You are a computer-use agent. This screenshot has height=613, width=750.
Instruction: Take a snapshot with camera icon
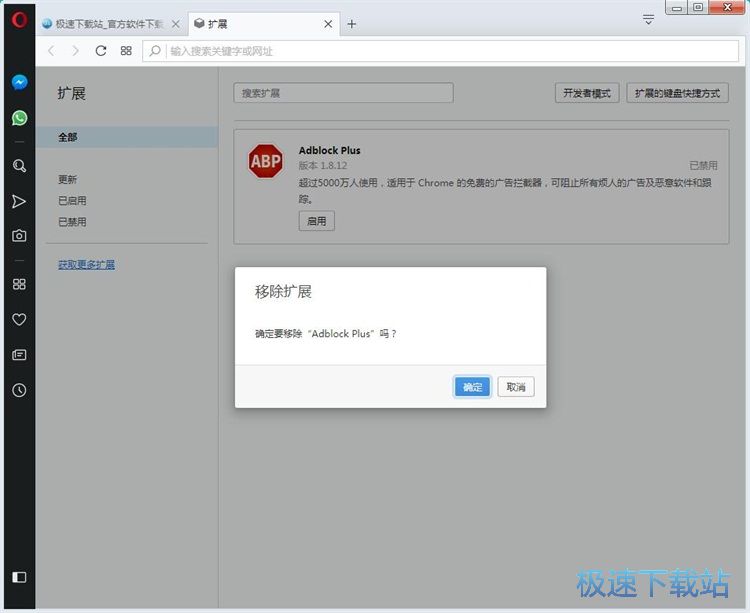pos(19,236)
